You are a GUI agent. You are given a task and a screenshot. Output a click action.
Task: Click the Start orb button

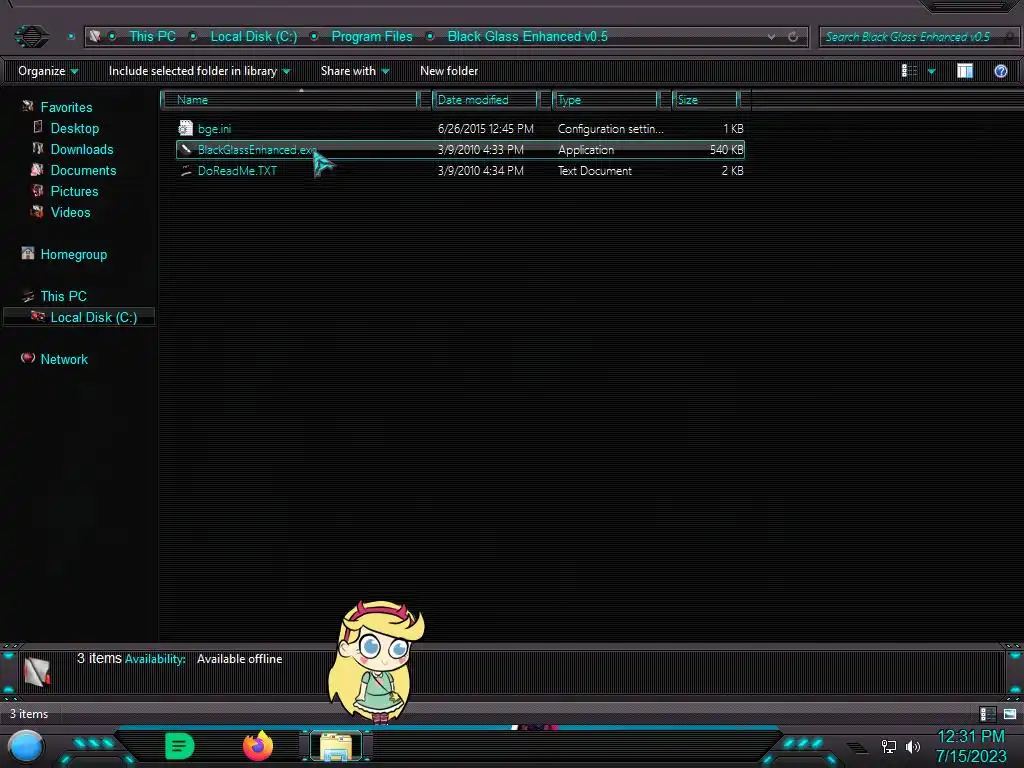point(26,747)
